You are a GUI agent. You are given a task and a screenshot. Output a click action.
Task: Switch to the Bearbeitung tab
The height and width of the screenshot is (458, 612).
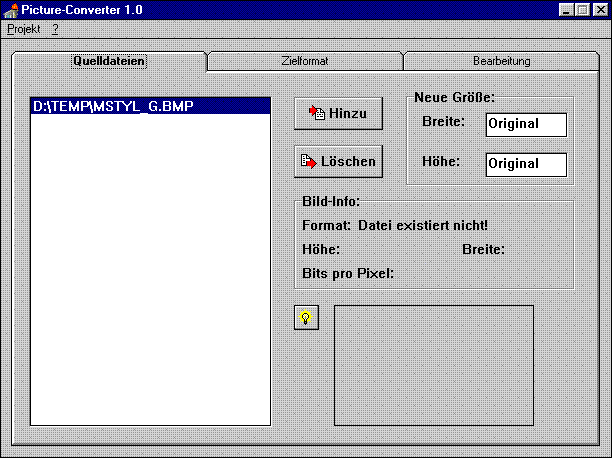click(501, 61)
